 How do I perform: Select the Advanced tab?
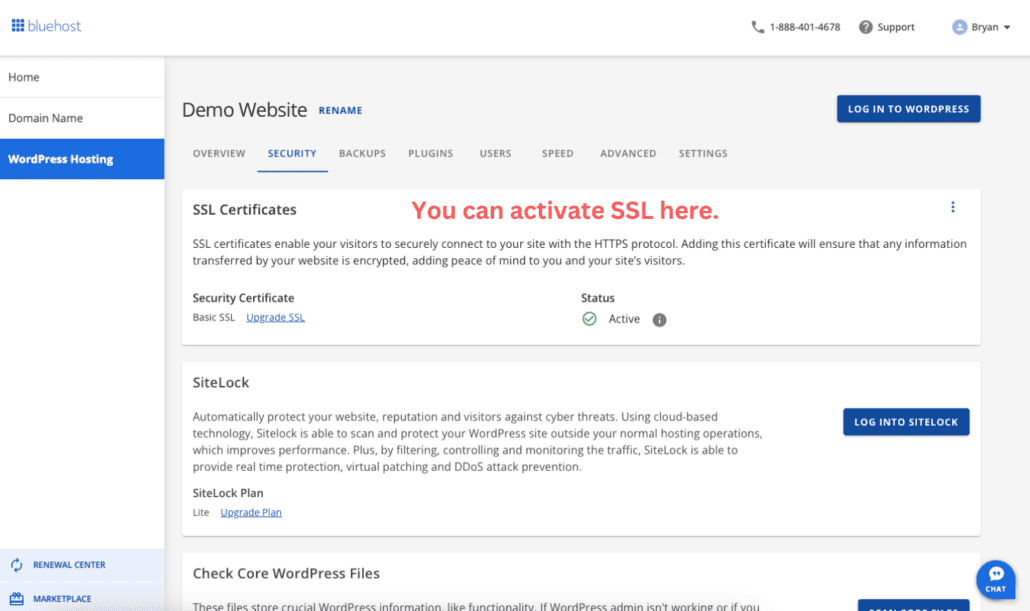[x=628, y=153]
